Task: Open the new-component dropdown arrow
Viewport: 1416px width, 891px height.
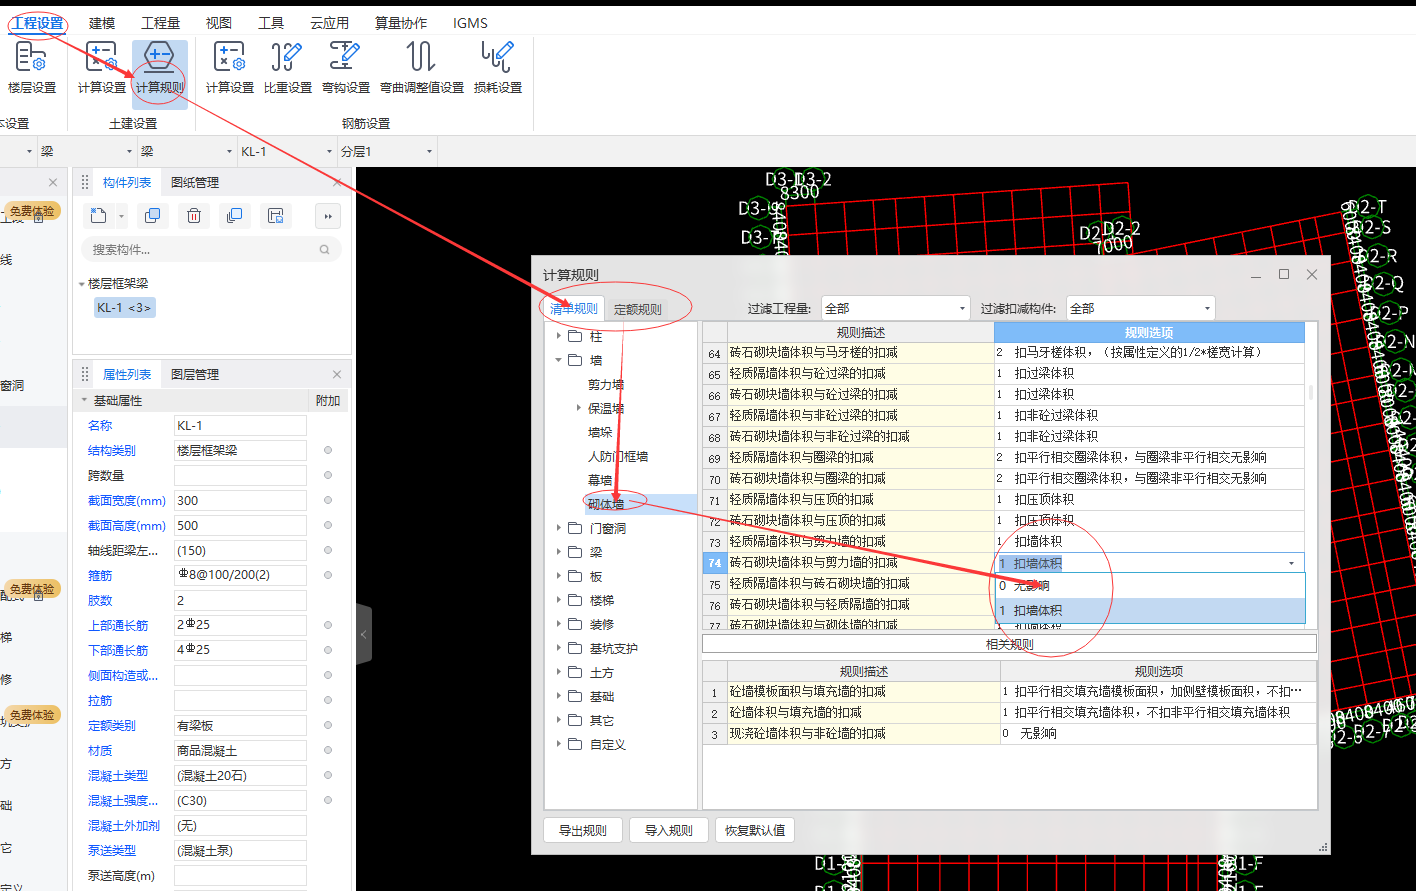Action: pos(121,216)
